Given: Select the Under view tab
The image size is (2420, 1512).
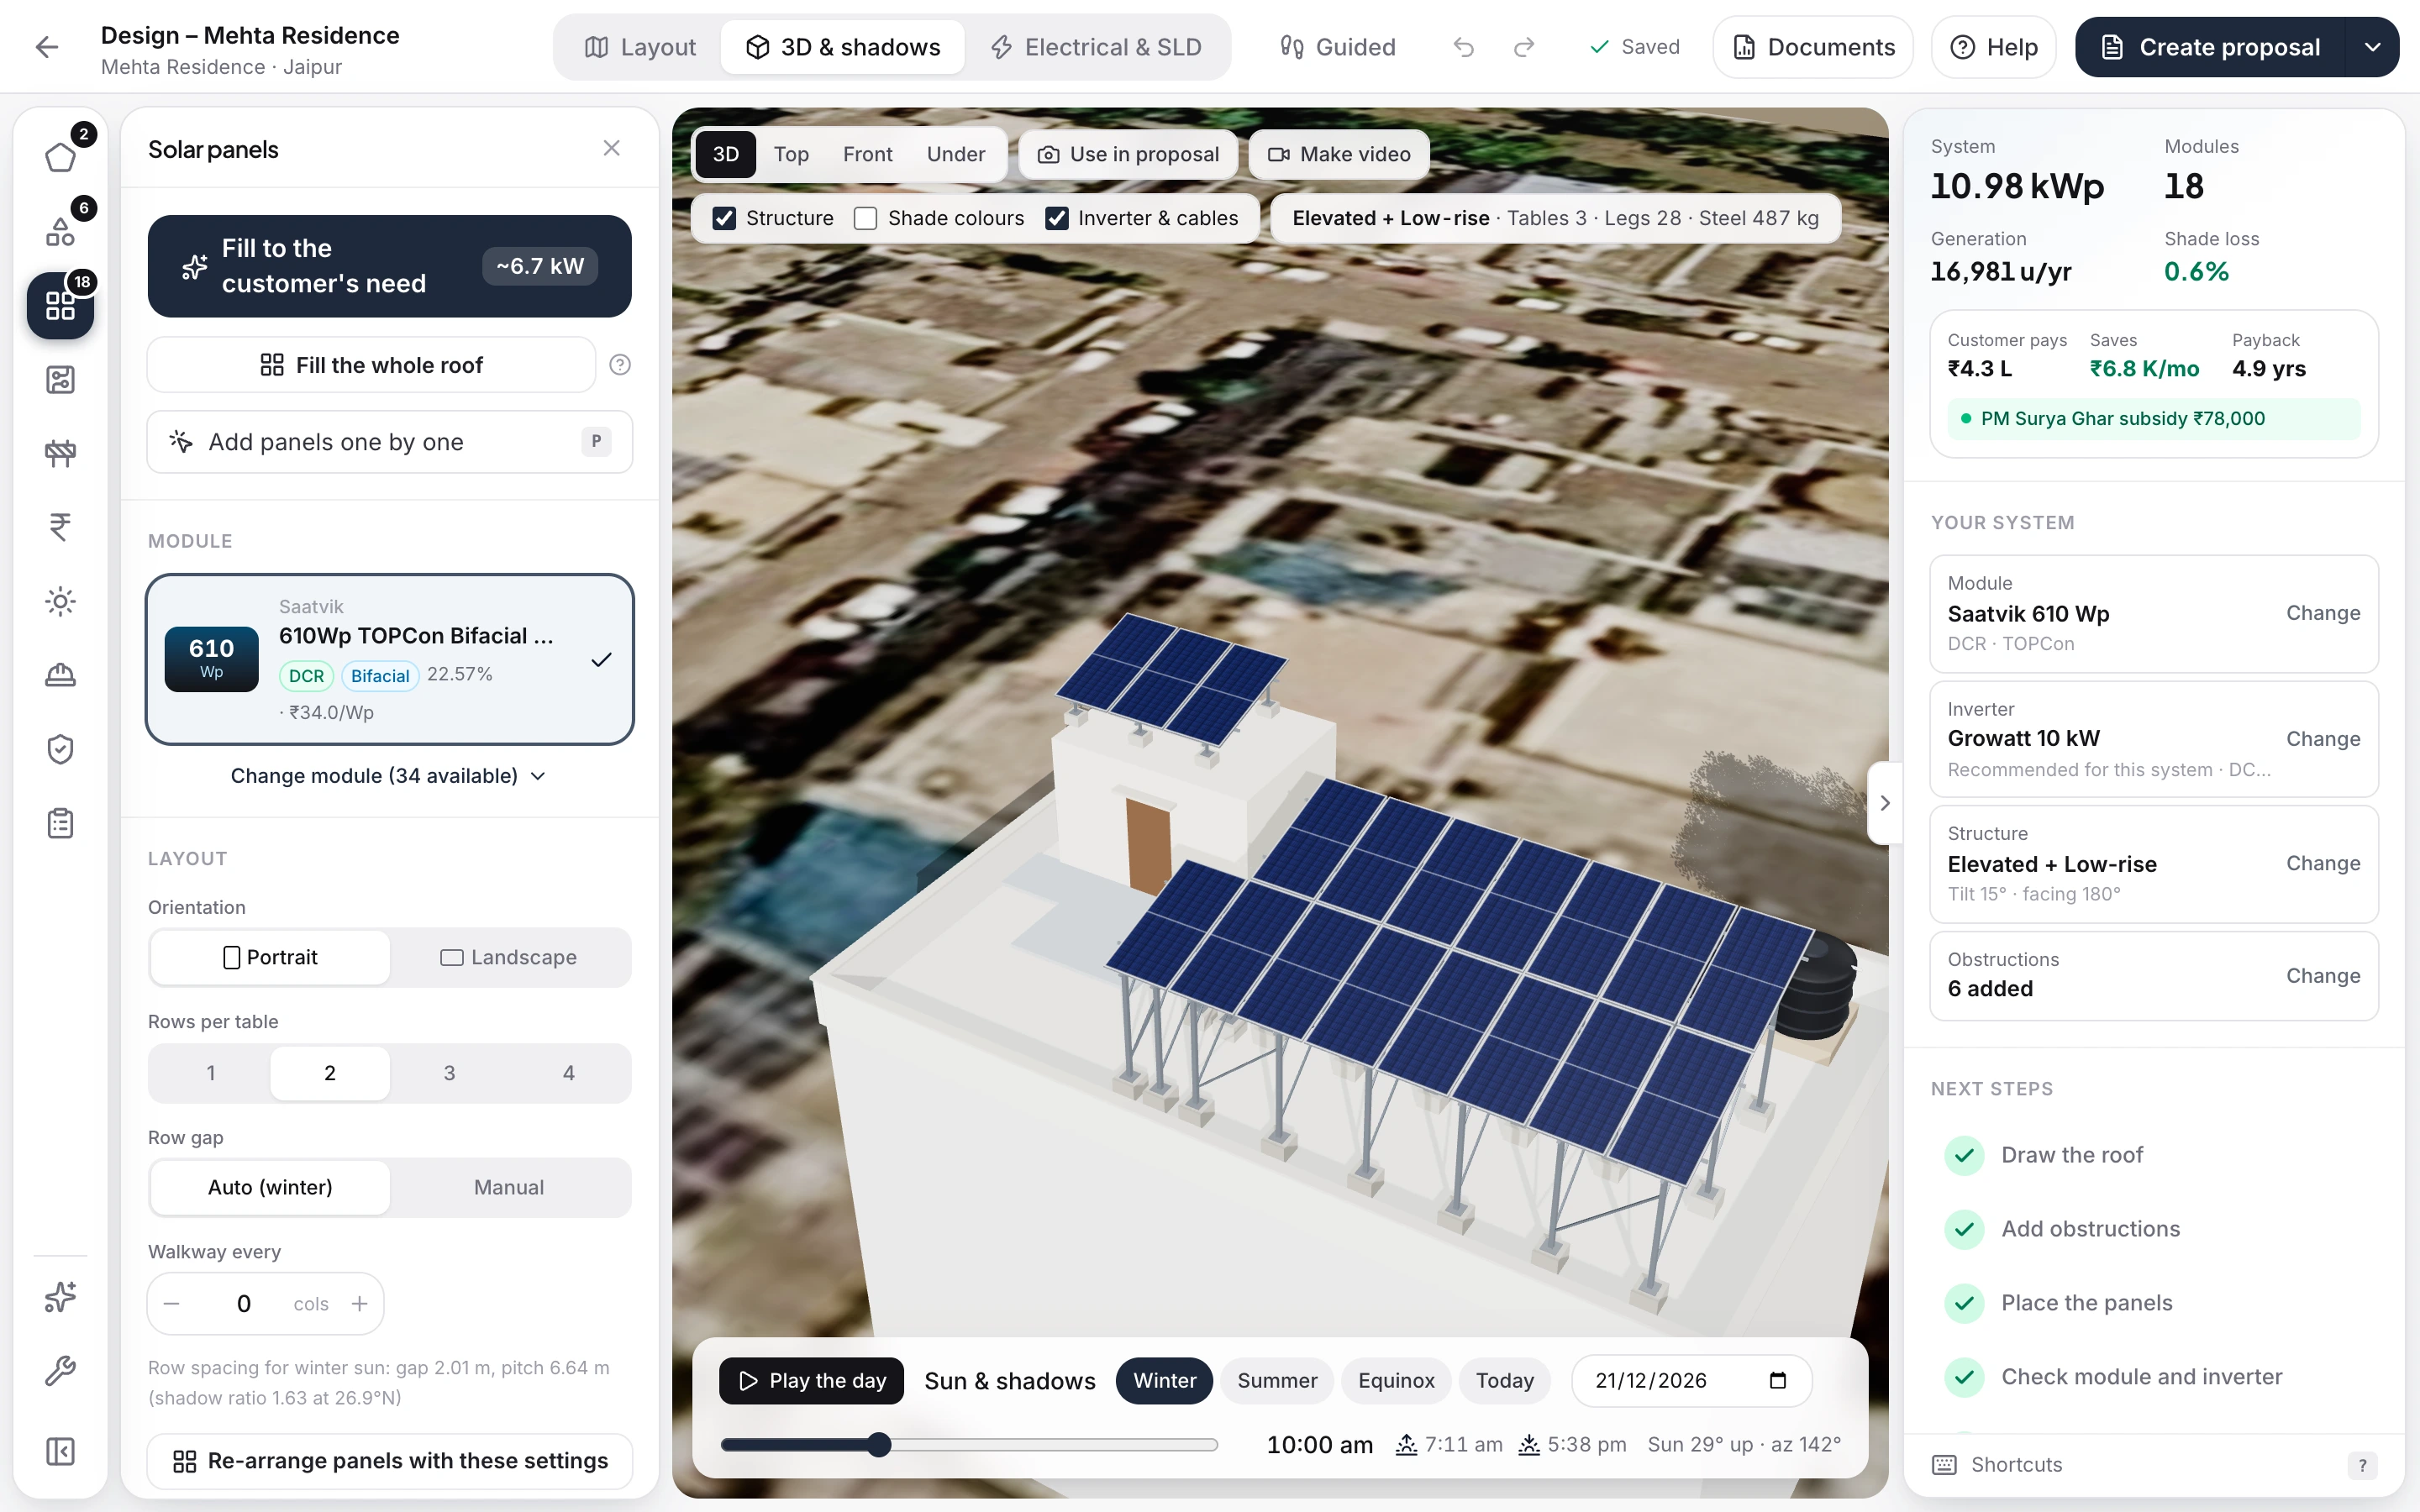Looking at the screenshot, I should point(955,154).
